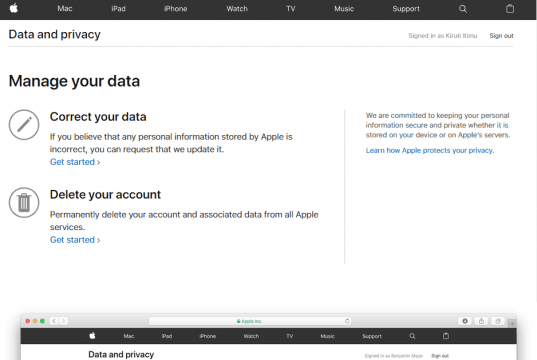Click the Manage your data heading
The image size is (537, 360).
click(74, 81)
